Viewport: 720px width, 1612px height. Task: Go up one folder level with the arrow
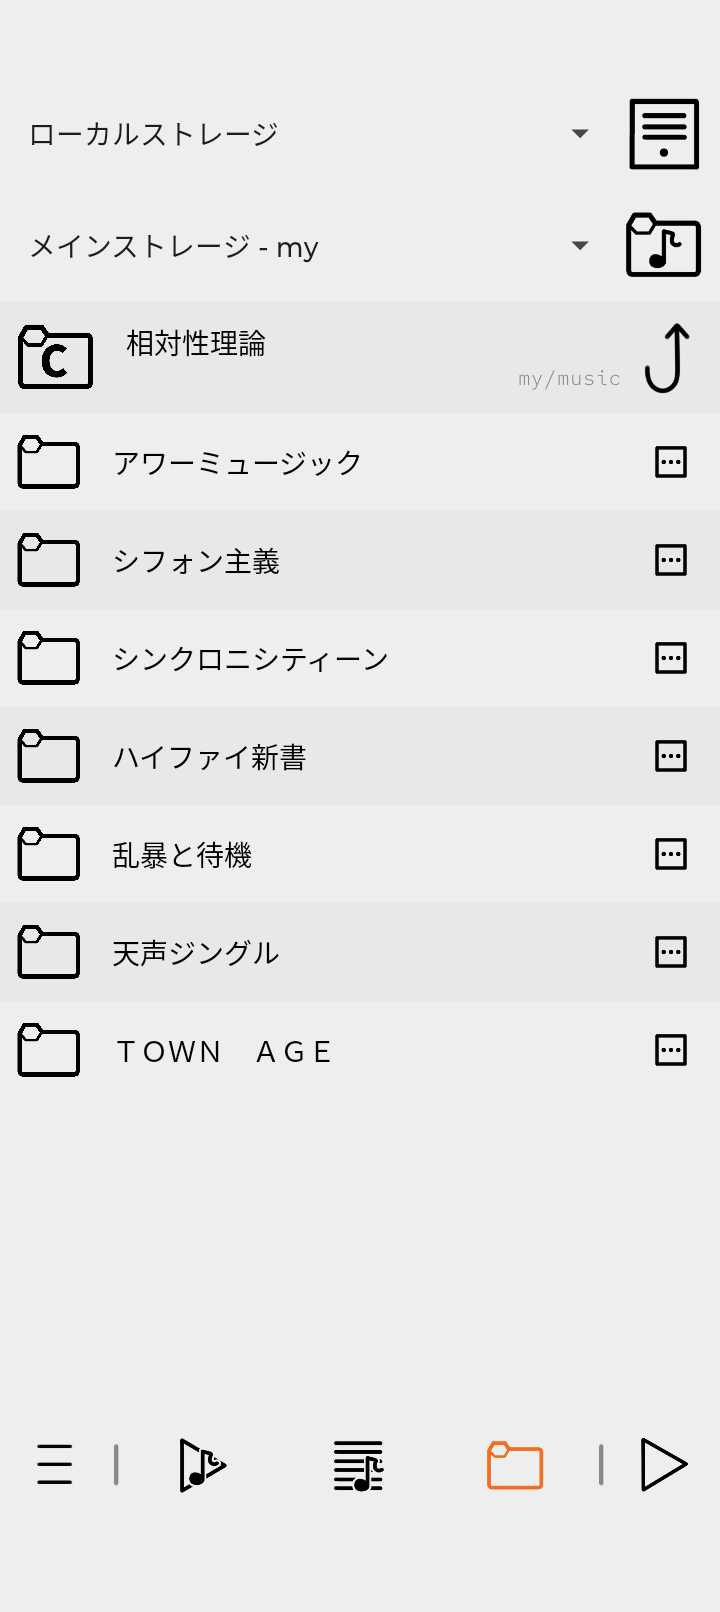tap(668, 358)
